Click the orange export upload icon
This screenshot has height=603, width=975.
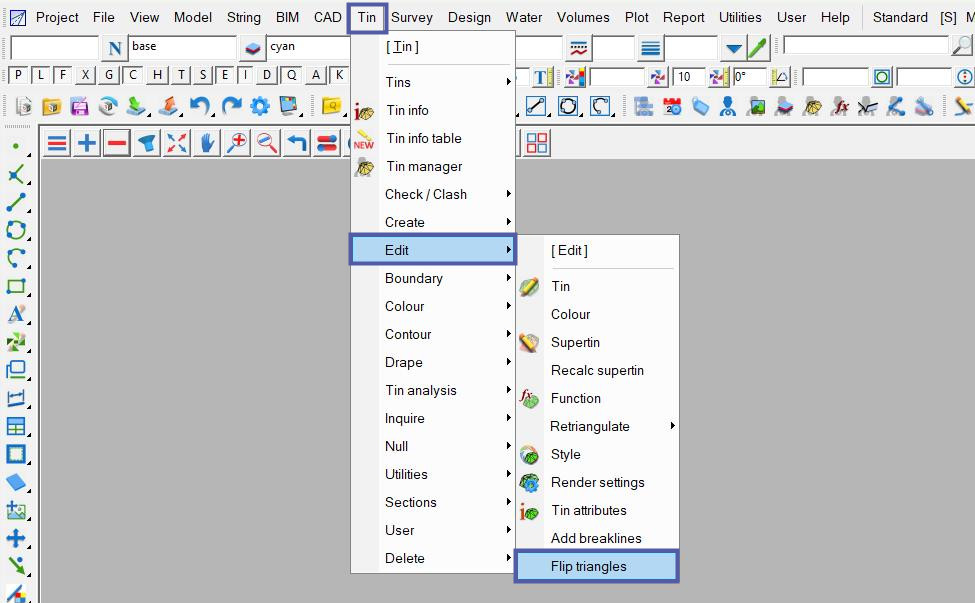tap(168, 106)
